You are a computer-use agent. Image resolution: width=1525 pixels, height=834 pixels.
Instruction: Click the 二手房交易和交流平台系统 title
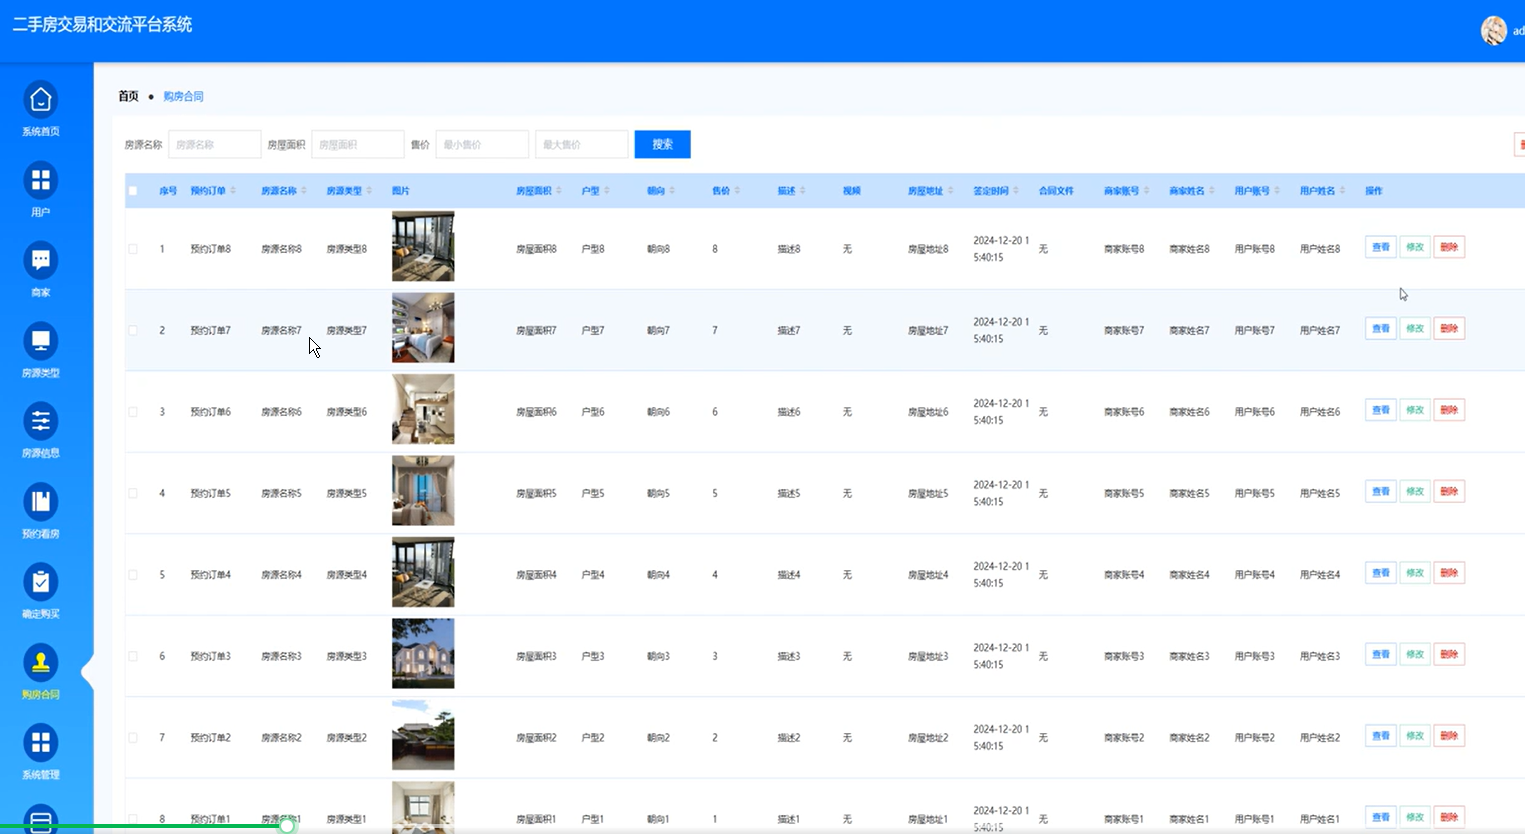(x=102, y=25)
